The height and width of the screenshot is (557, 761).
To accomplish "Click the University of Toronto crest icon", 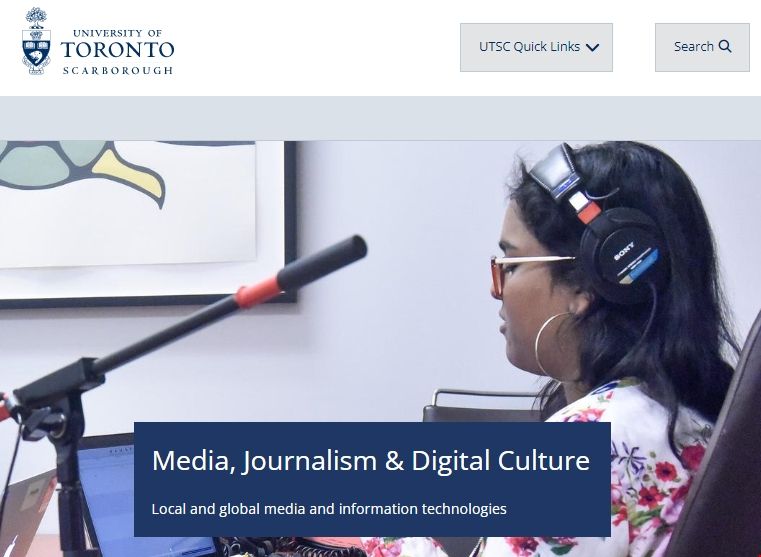I will (36, 41).
